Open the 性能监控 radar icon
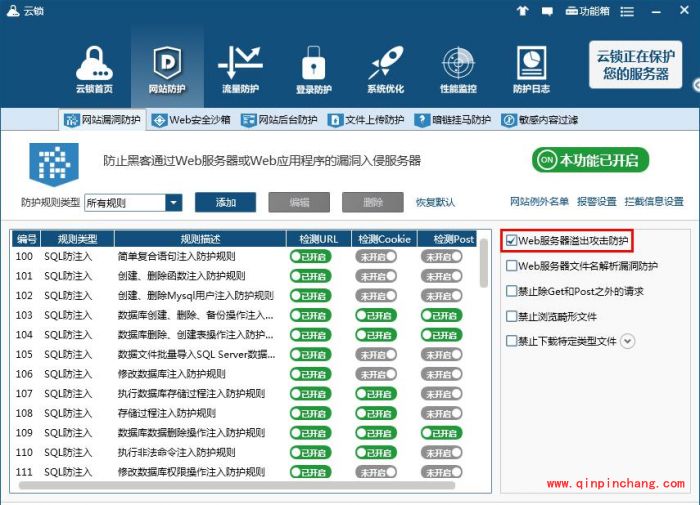 pos(458,69)
